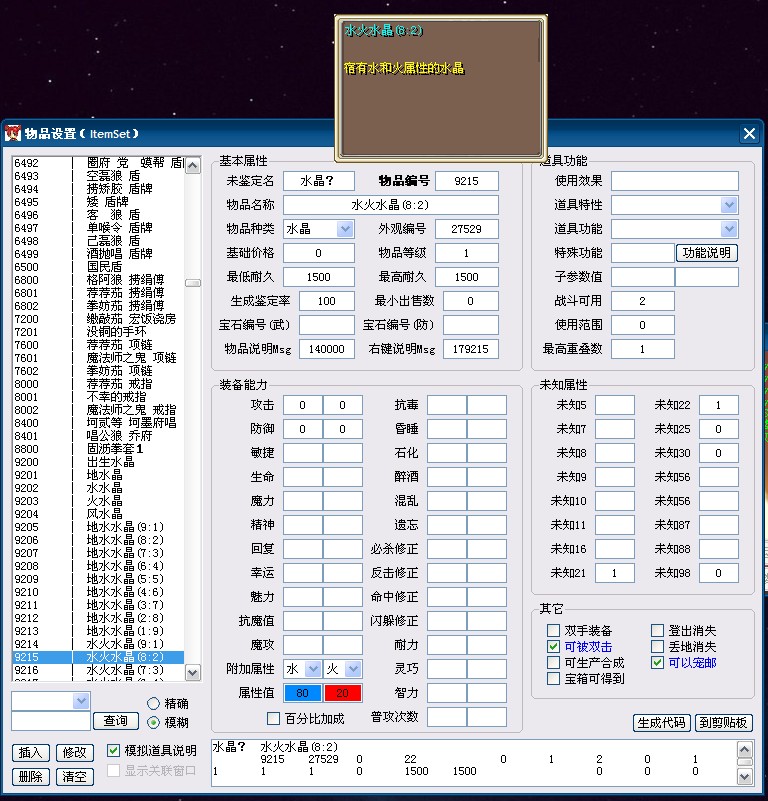This screenshot has width=768, height=801.
Task: Click the item list scrollbar down arrow
Action: (x=194, y=675)
